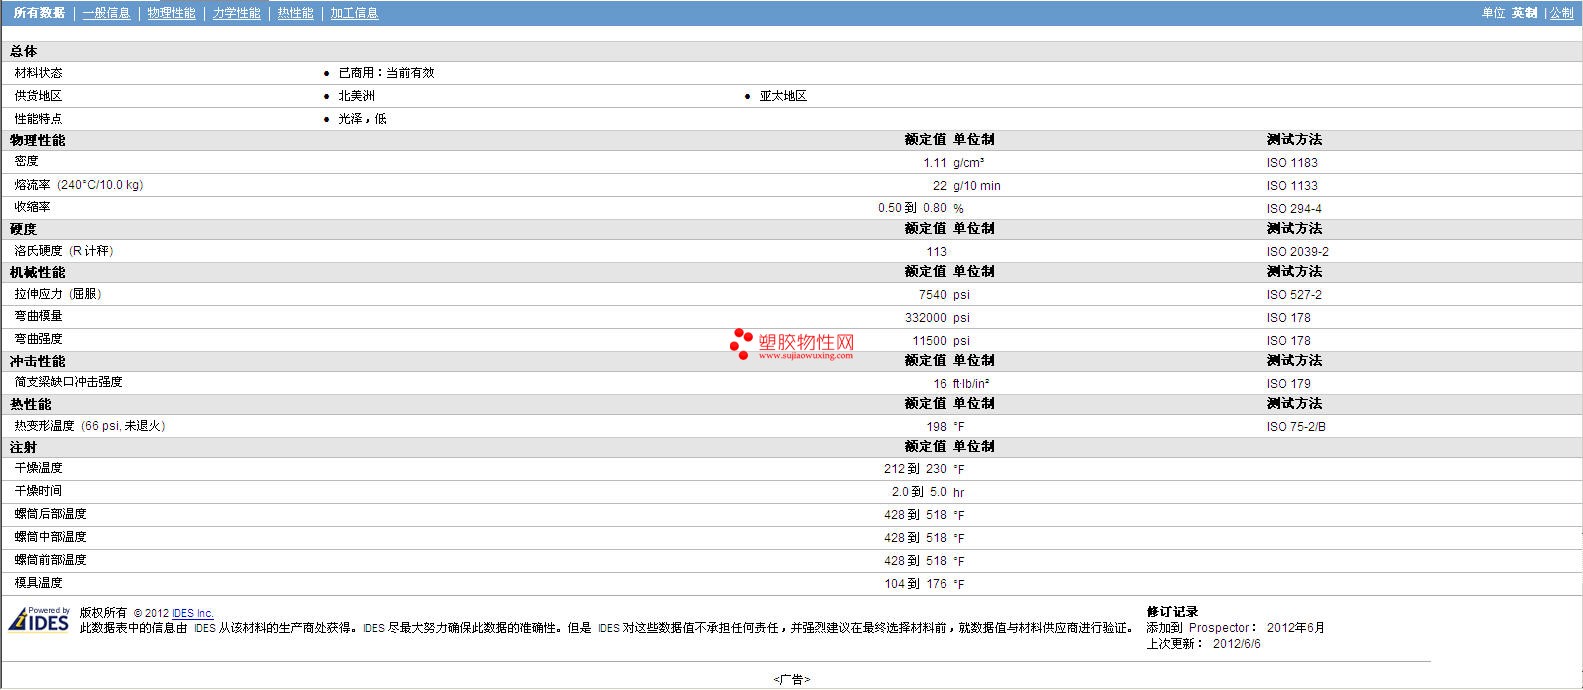This screenshot has width=1583, height=690.
Task: Click the <广告> placeholder
Action: pos(791,679)
